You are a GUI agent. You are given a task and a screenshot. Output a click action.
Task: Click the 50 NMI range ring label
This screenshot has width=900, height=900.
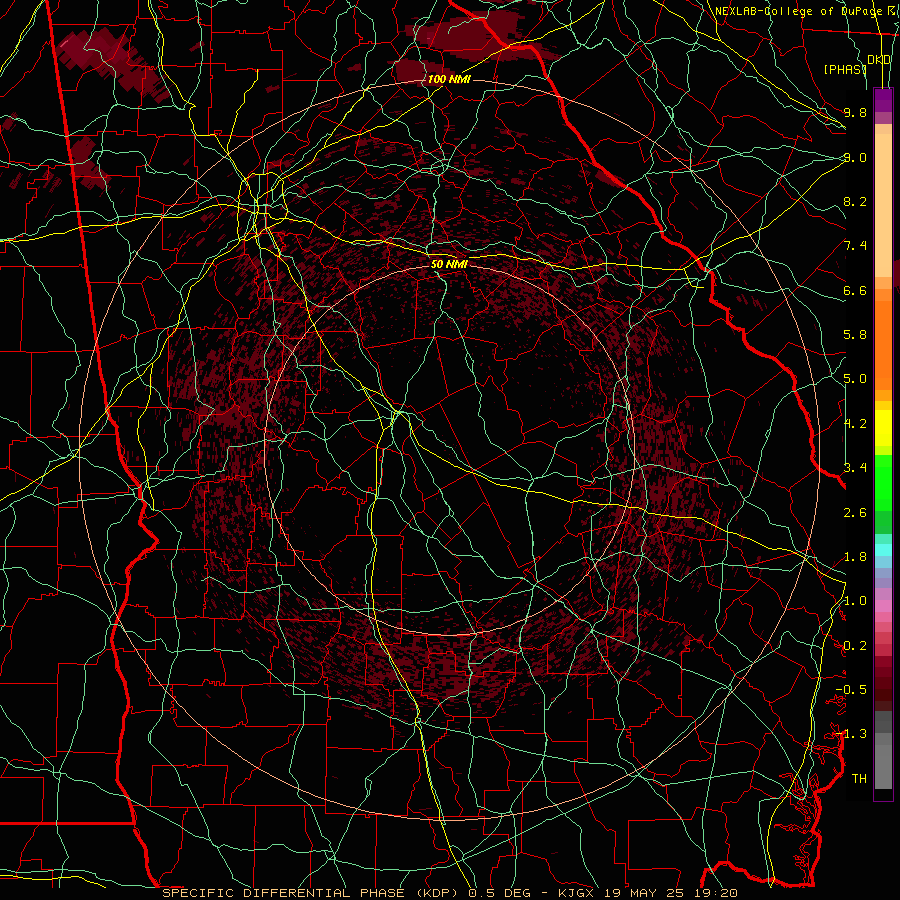click(449, 264)
